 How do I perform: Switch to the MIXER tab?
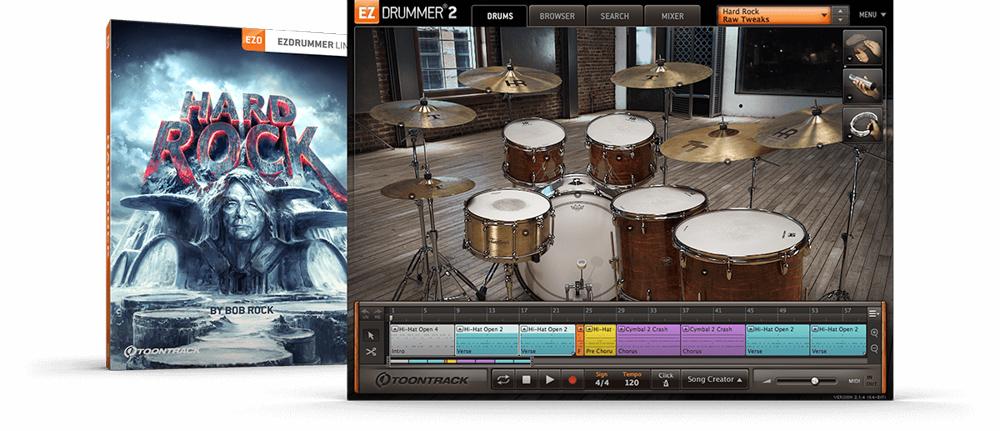pos(672,15)
